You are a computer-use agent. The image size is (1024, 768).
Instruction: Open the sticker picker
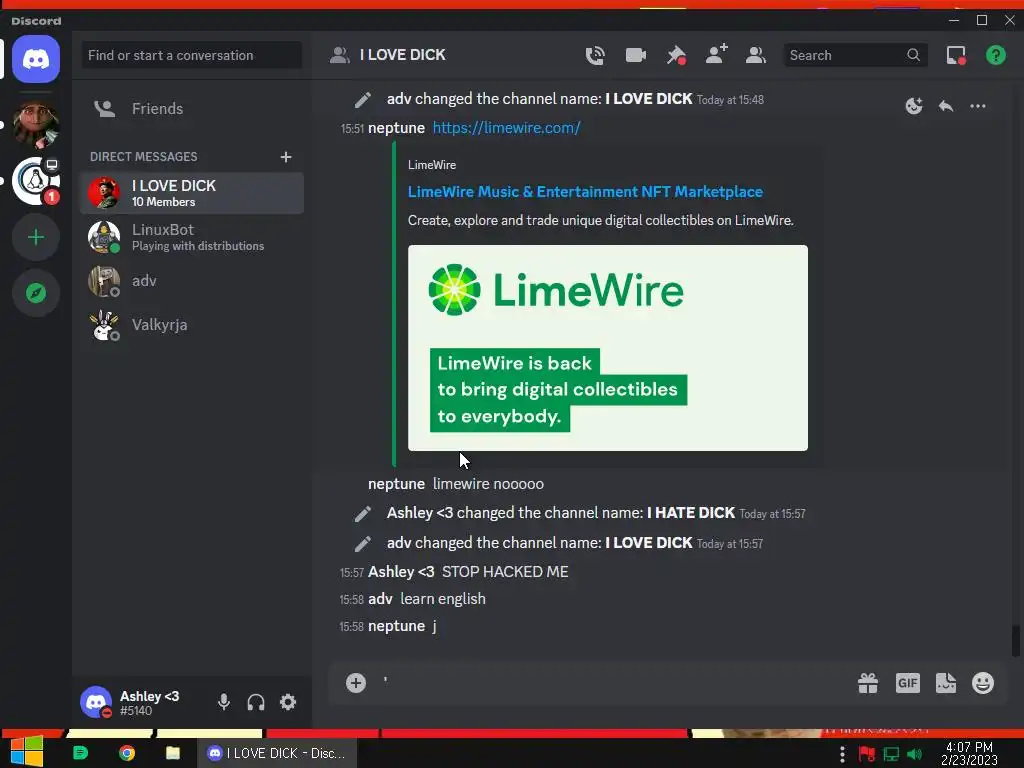(946, 683)
